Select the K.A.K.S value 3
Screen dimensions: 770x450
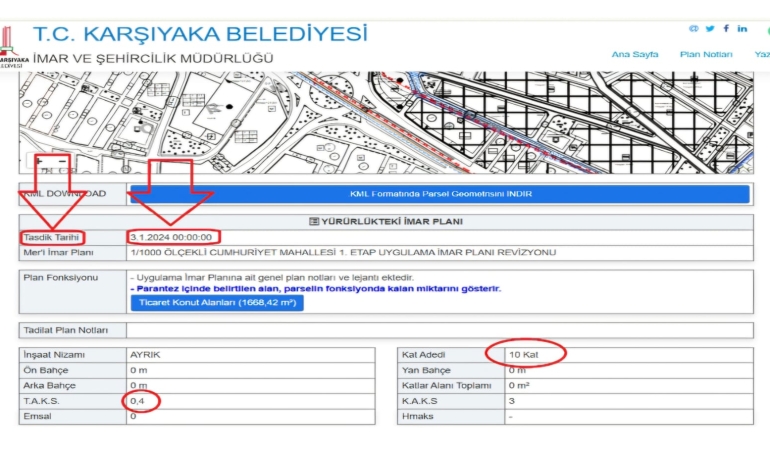pos(512,401)
